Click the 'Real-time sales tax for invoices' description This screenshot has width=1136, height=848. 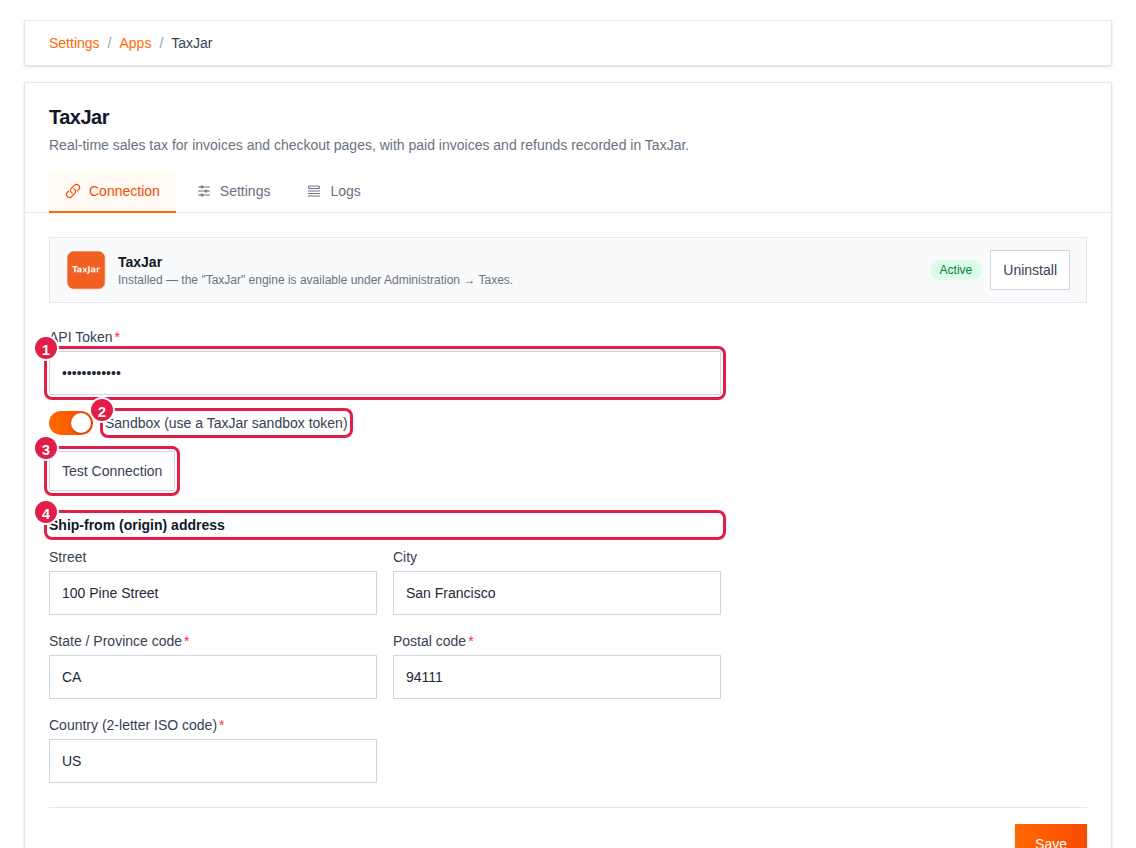point(369,145)
